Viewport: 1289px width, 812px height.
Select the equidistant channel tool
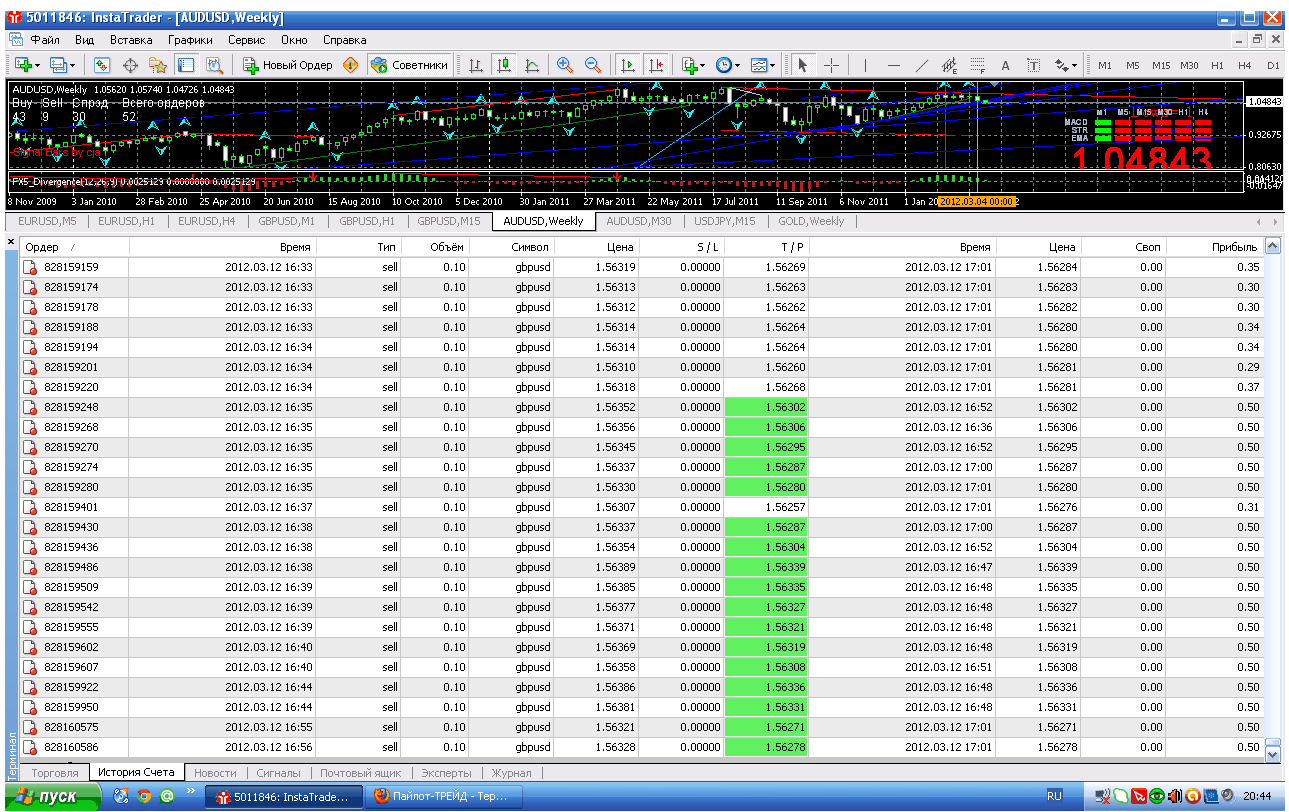950,65
